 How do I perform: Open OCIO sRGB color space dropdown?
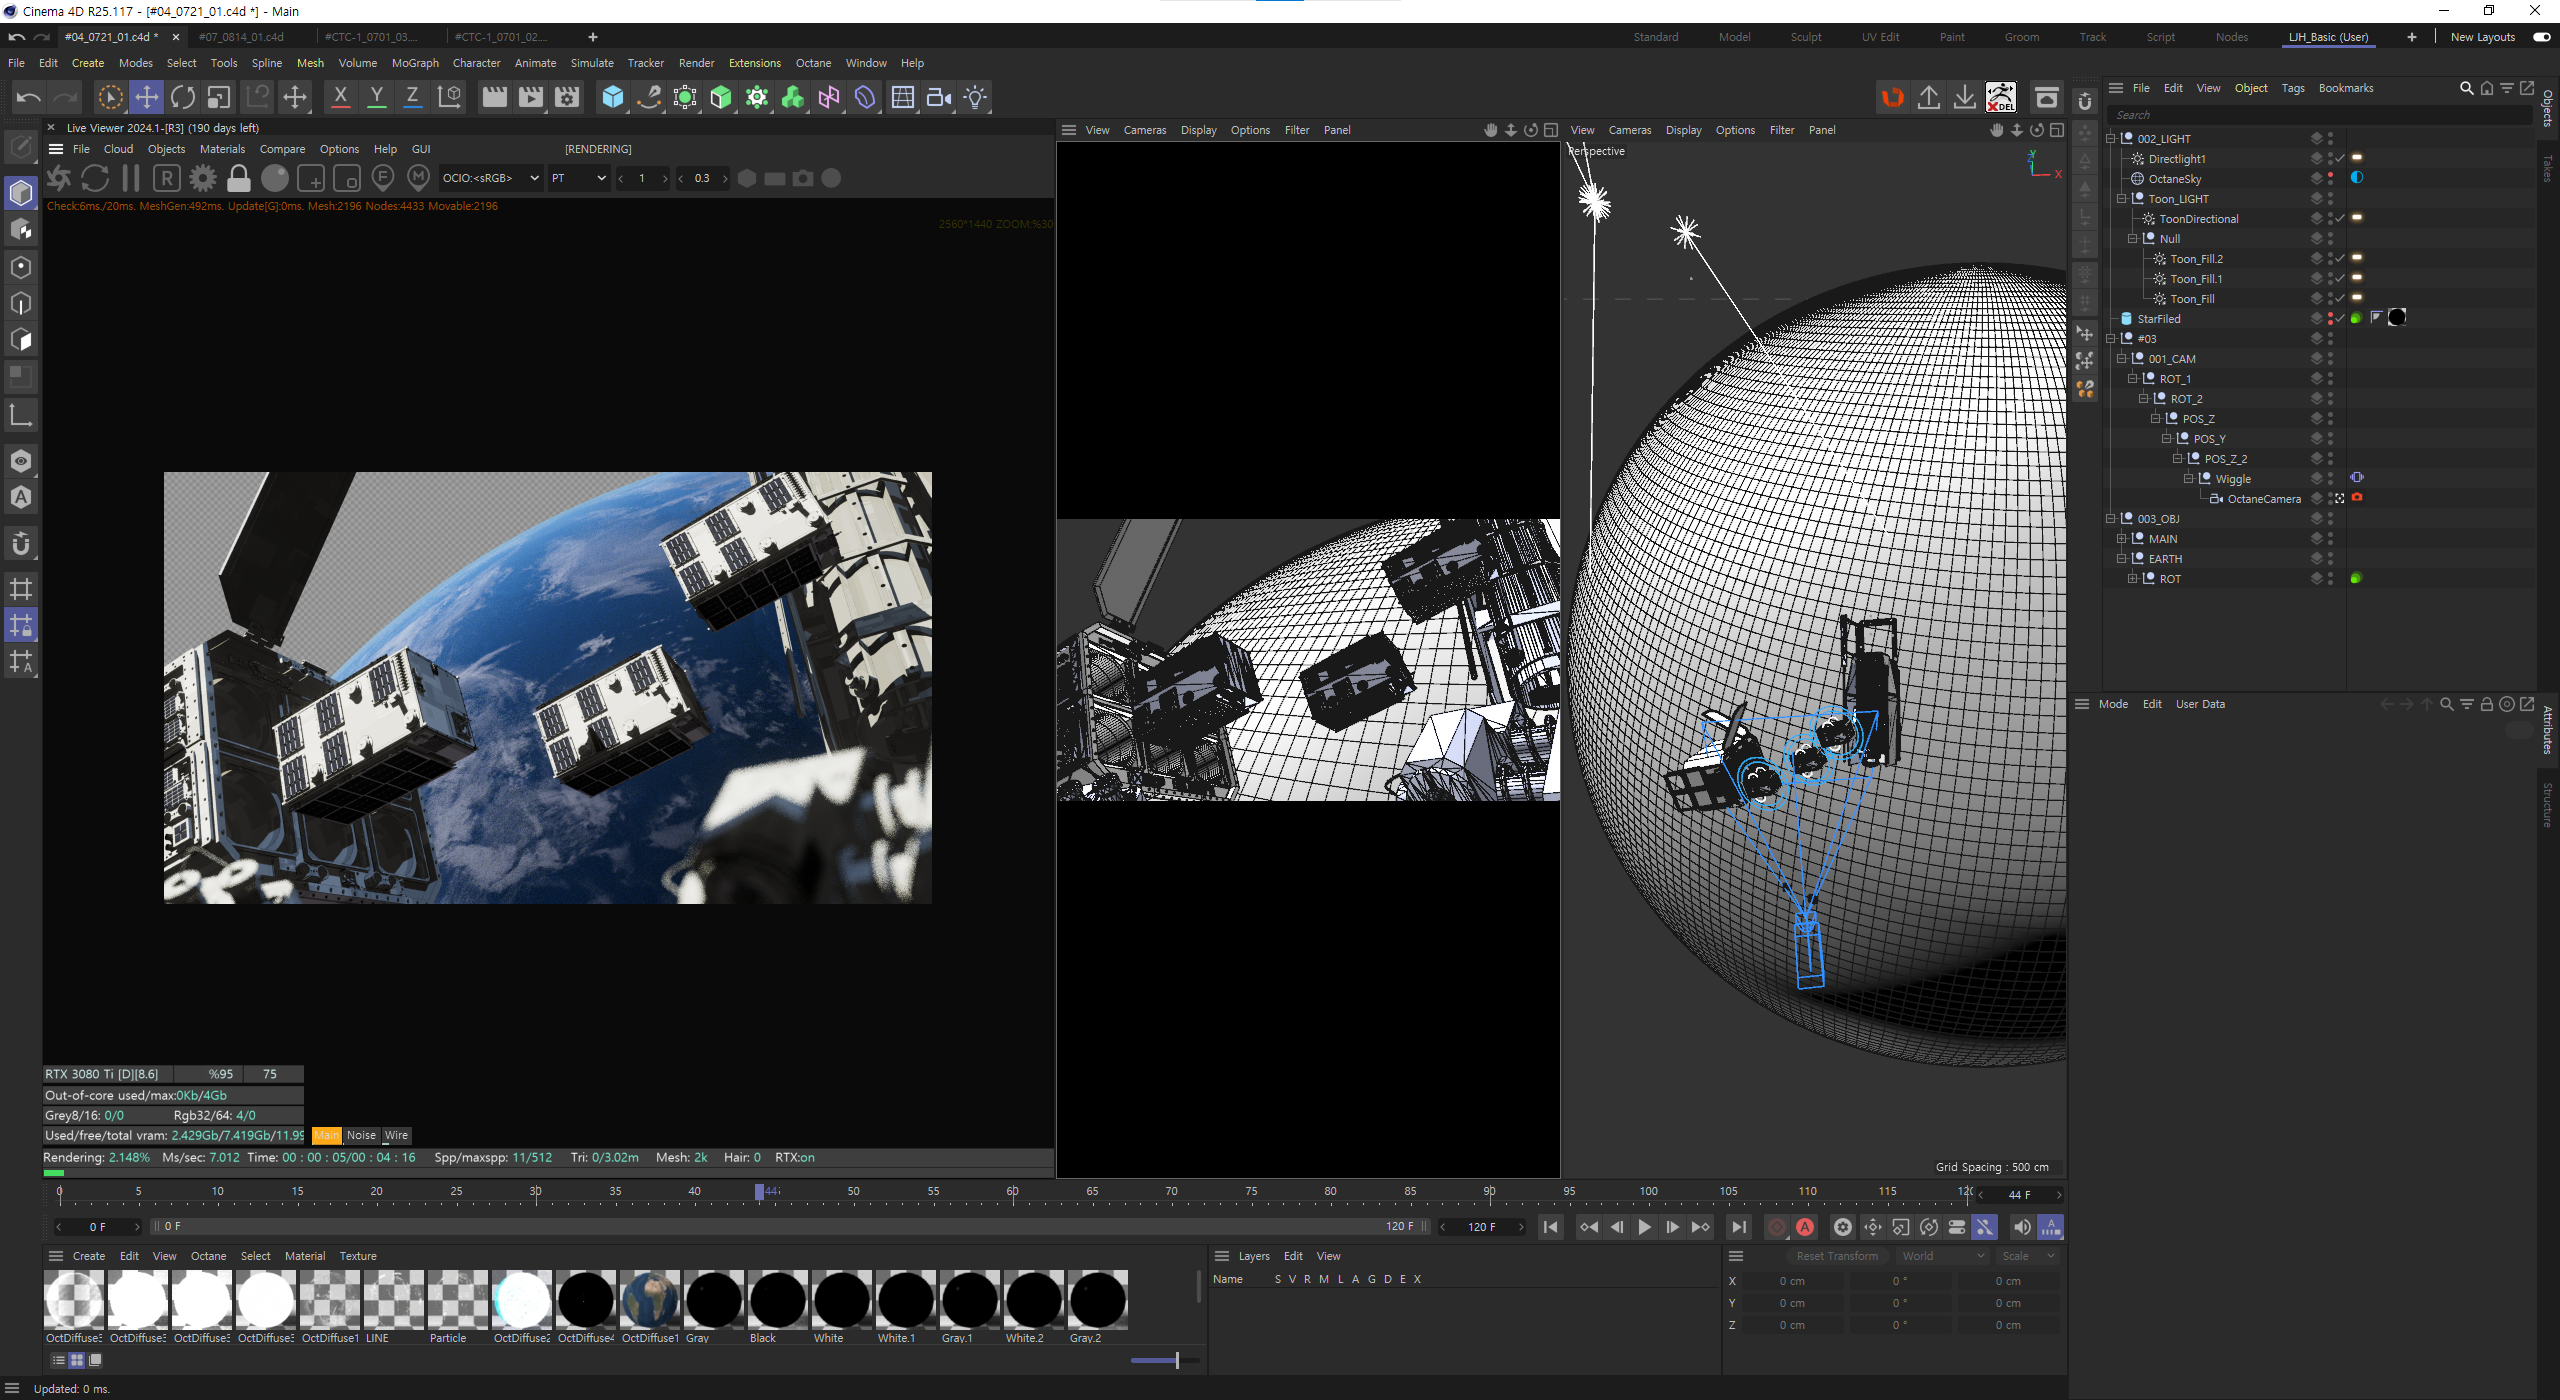490,178
